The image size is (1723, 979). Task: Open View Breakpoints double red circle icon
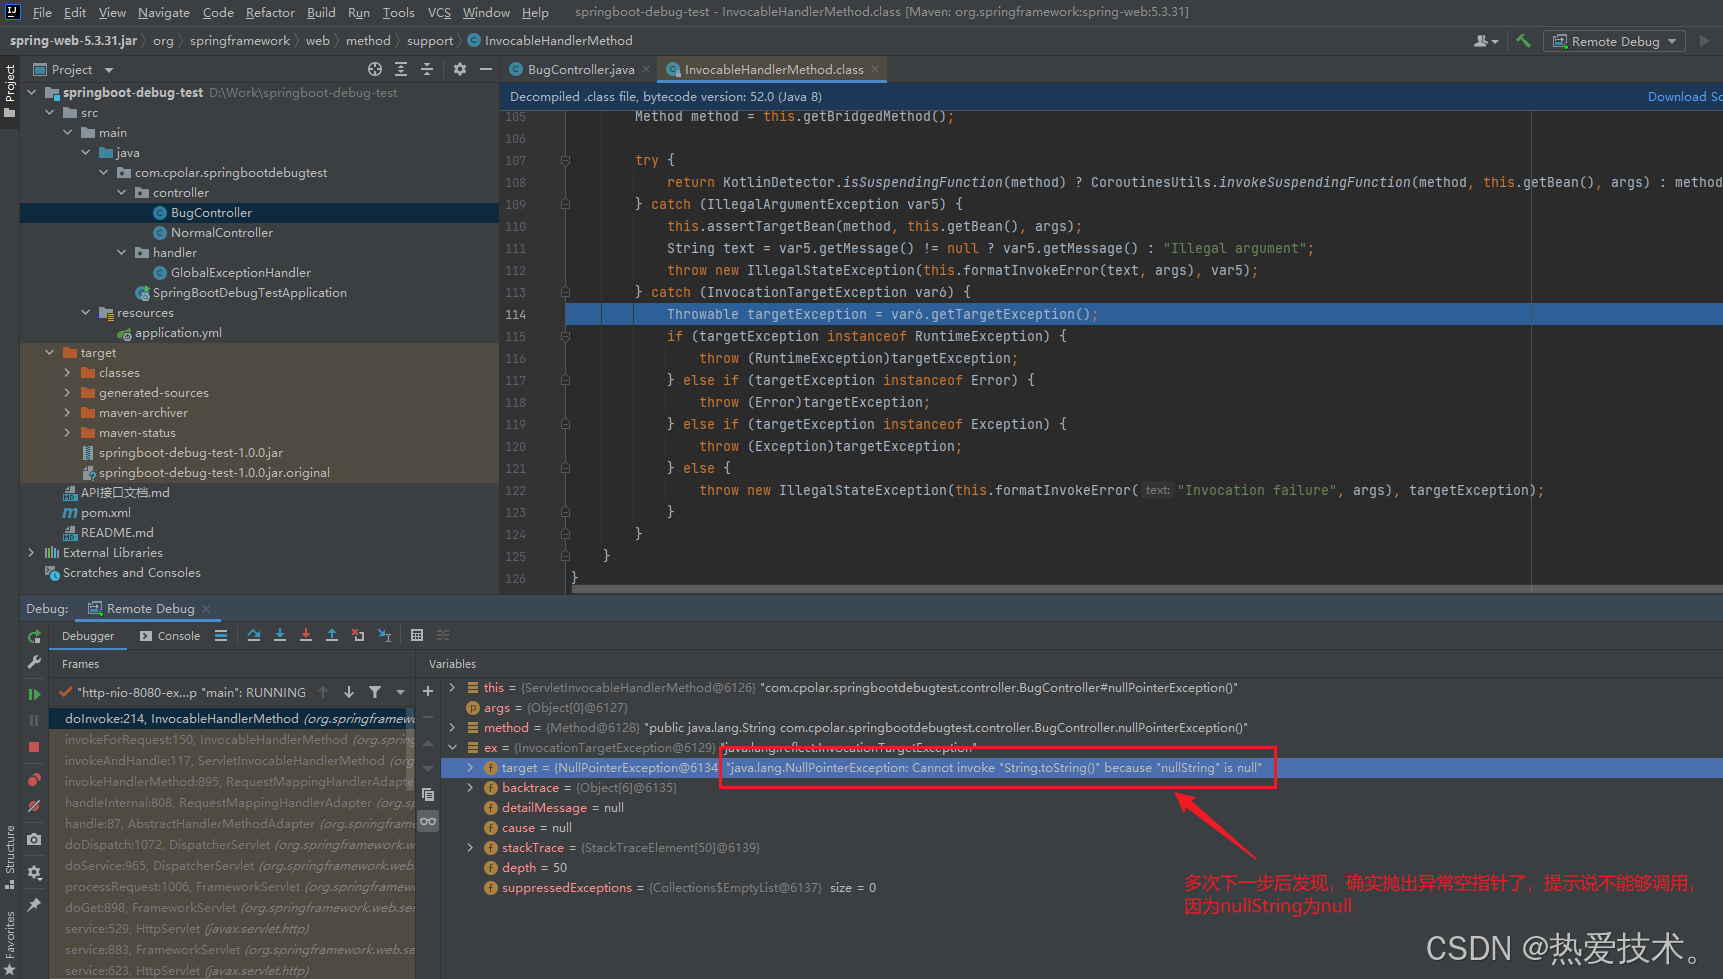[34, 780]
